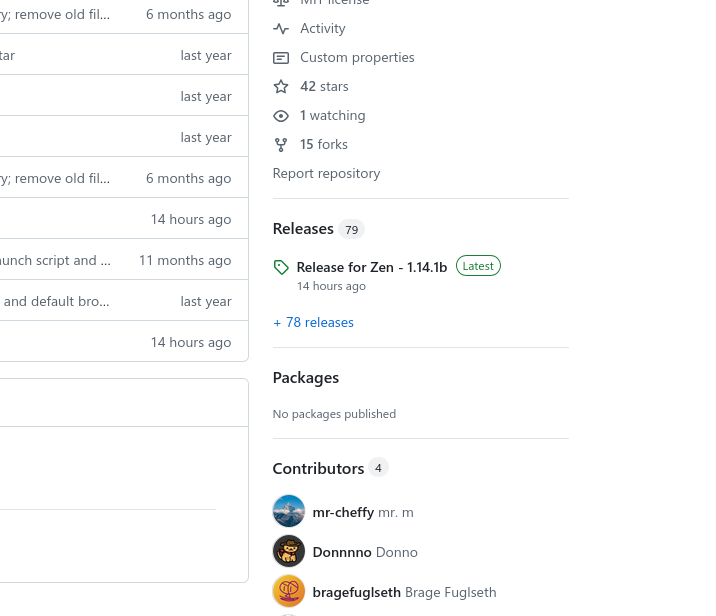This screenshot has width=716, height=616.
Task: Open the bragefuglseth profile link
Action: point(357,592)
